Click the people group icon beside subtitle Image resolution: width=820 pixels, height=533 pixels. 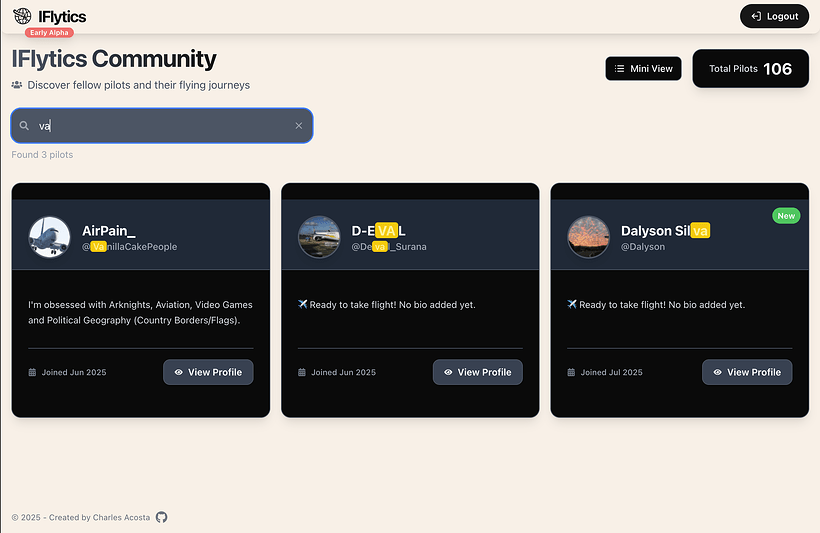17,85
